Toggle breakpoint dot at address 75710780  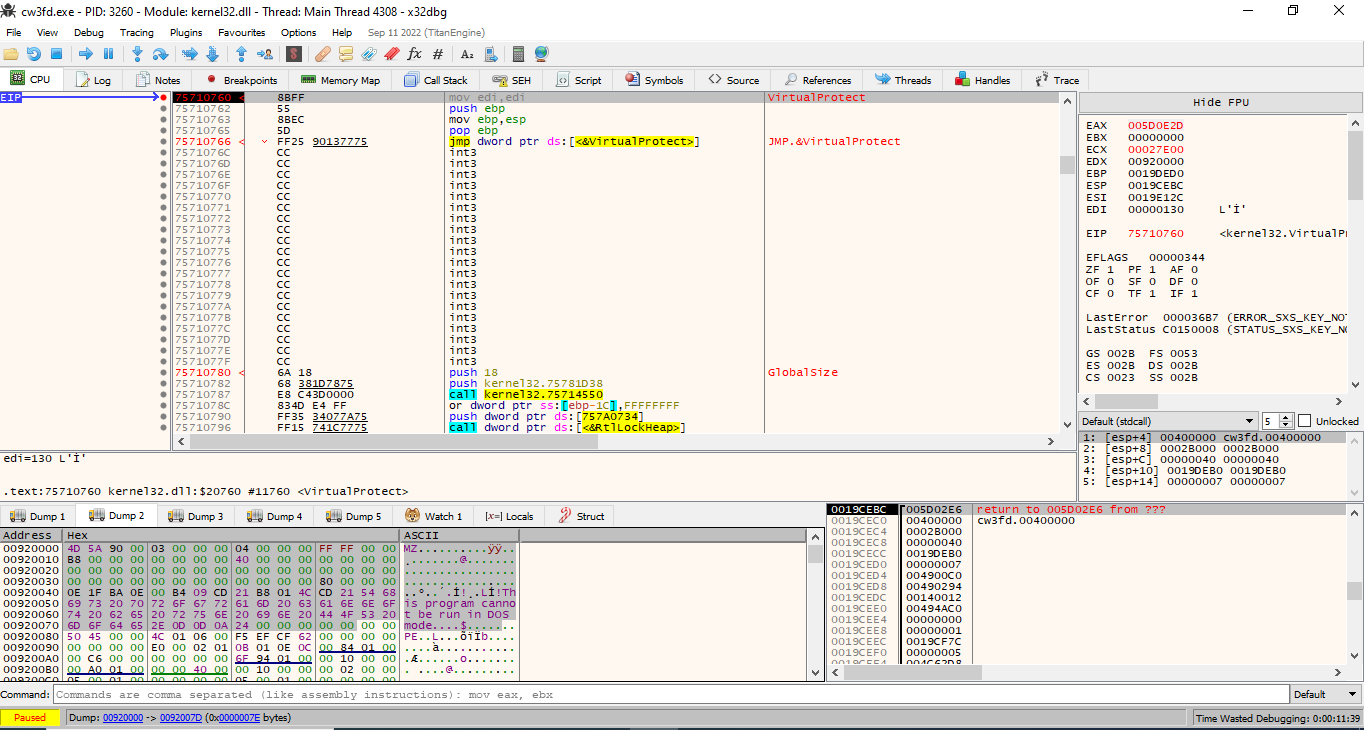pos(164,373)
